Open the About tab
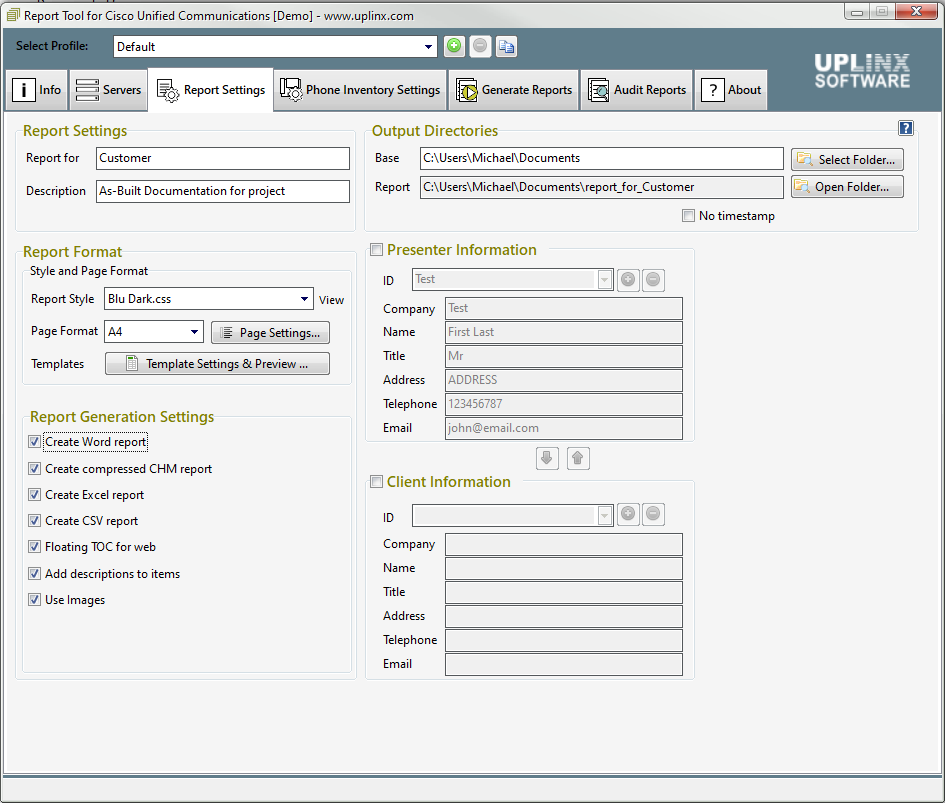Image resolution: width=945 pixels, height=803 pixels. [731, 90]
